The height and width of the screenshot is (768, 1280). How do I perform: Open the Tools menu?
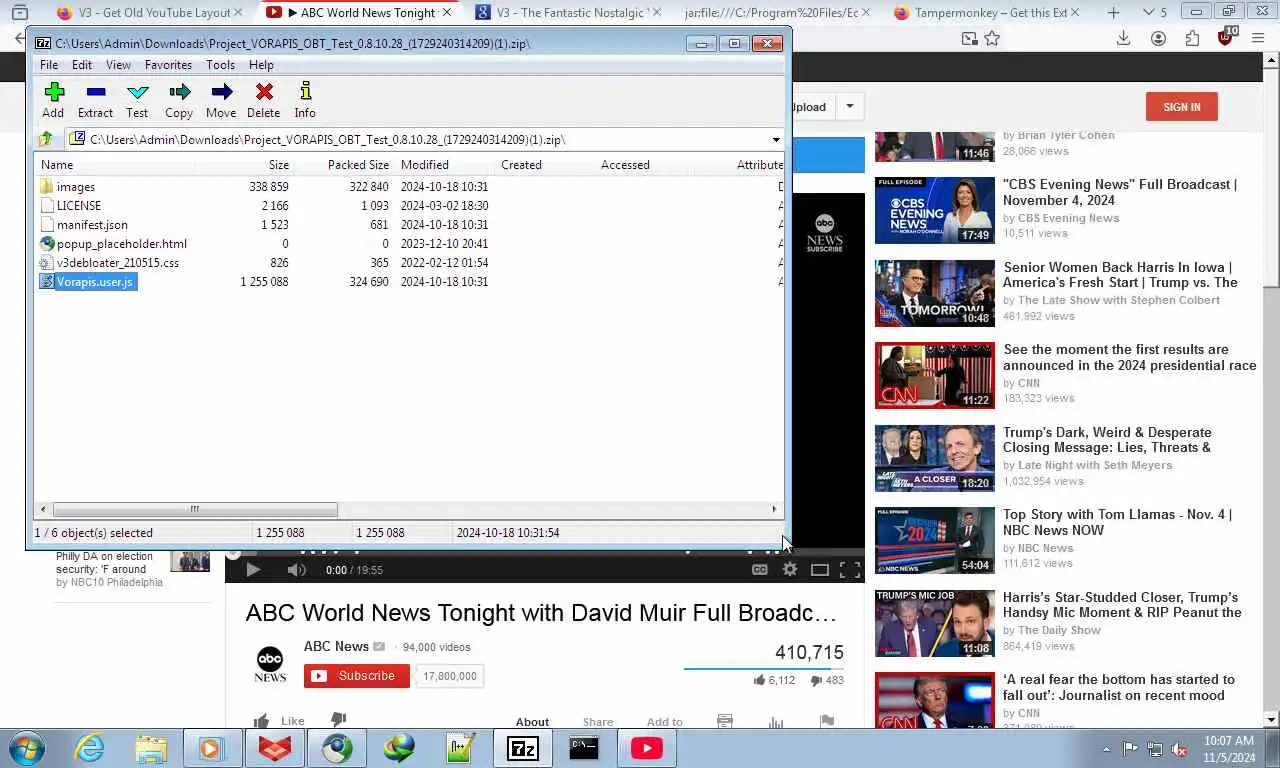click(220, 65)
